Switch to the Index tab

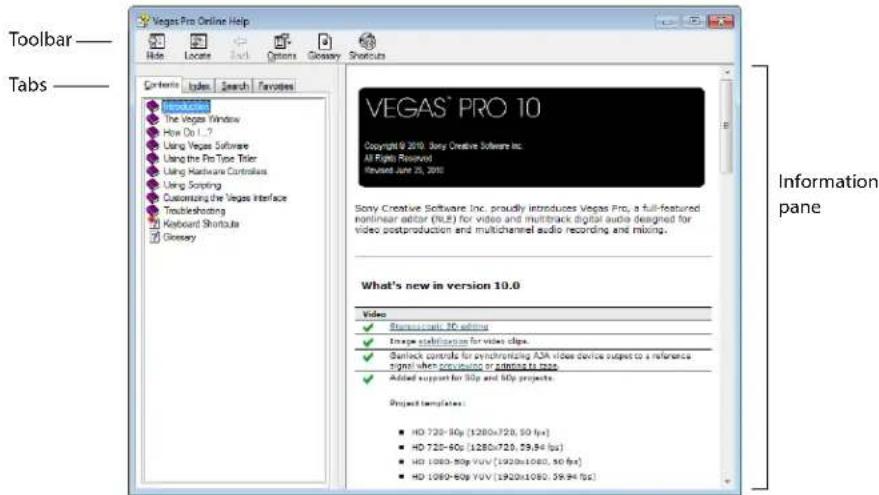click(x=199, y=86)
